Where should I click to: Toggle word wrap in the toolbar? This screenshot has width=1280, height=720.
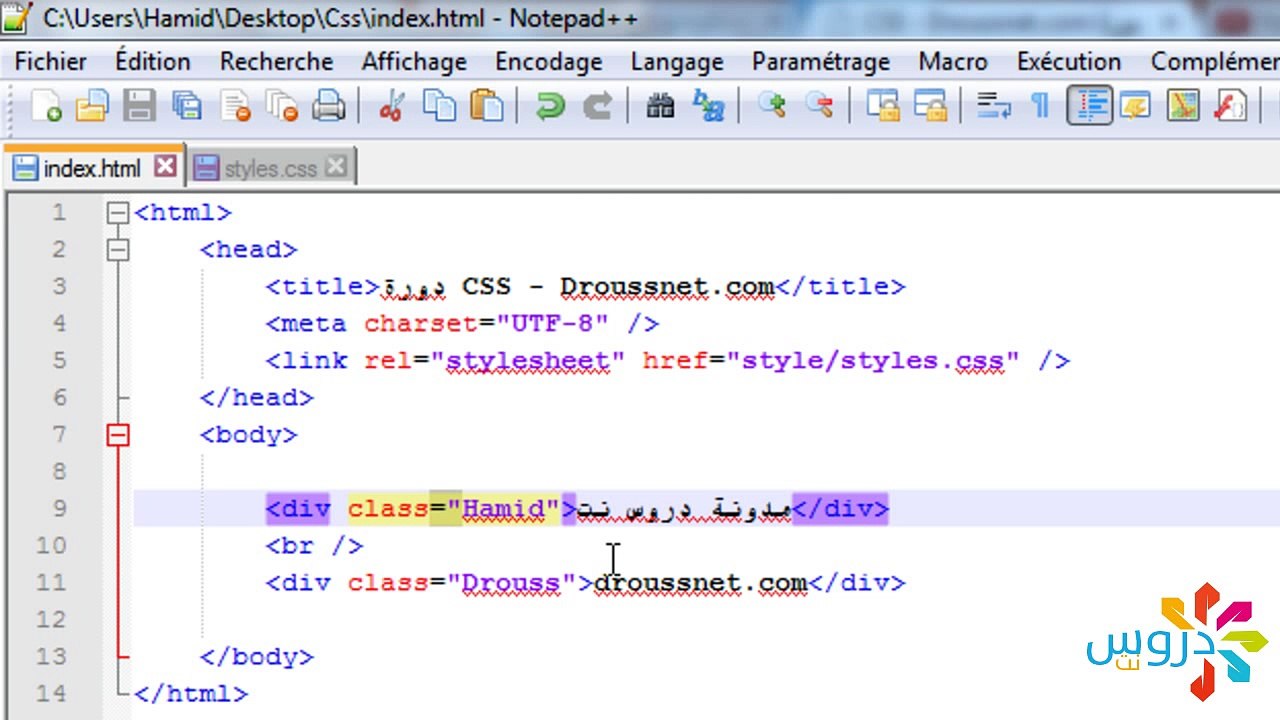pos(993,105)
